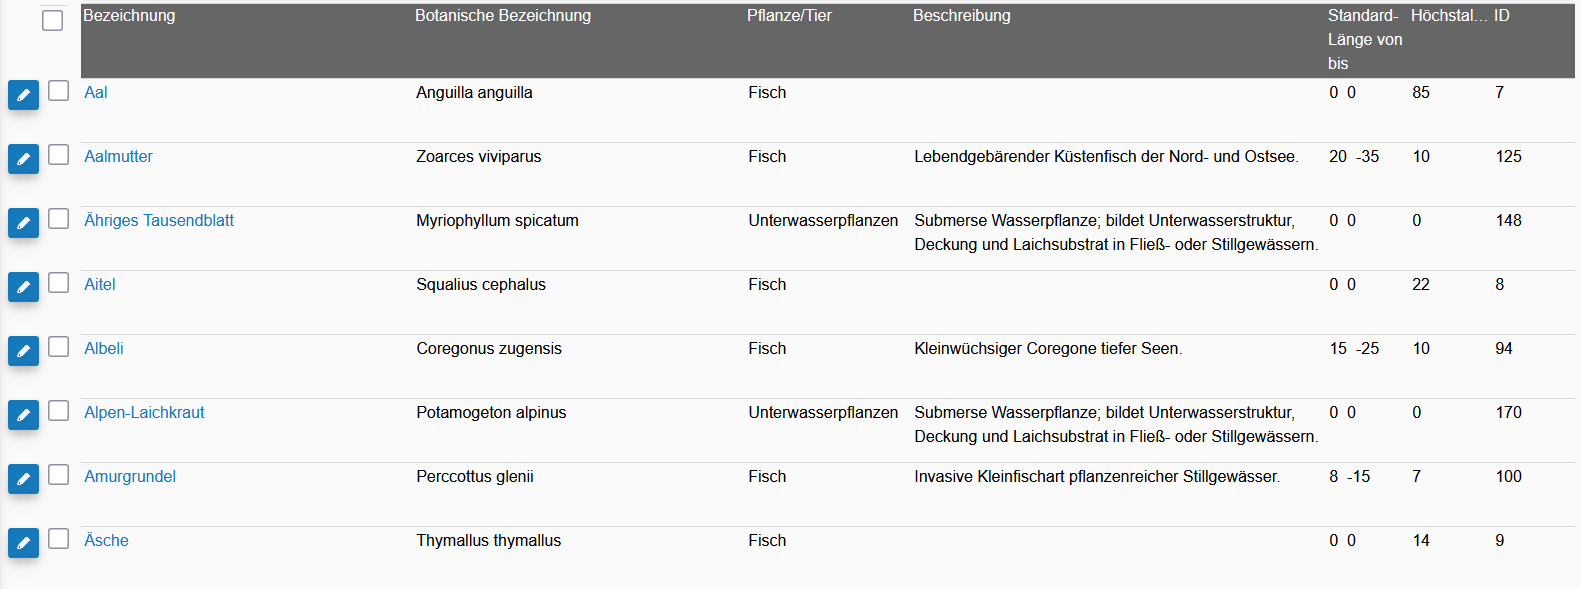Open the Ähriges Tausendblatt link

point(159,220)
